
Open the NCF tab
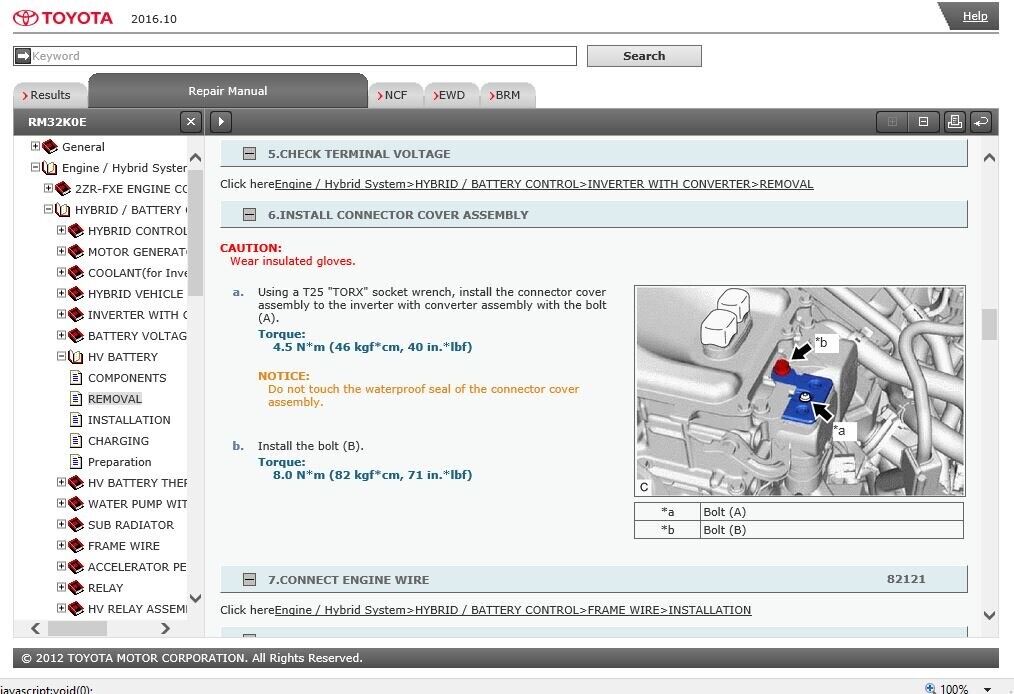pyautogui.click(x=395, y=95)
